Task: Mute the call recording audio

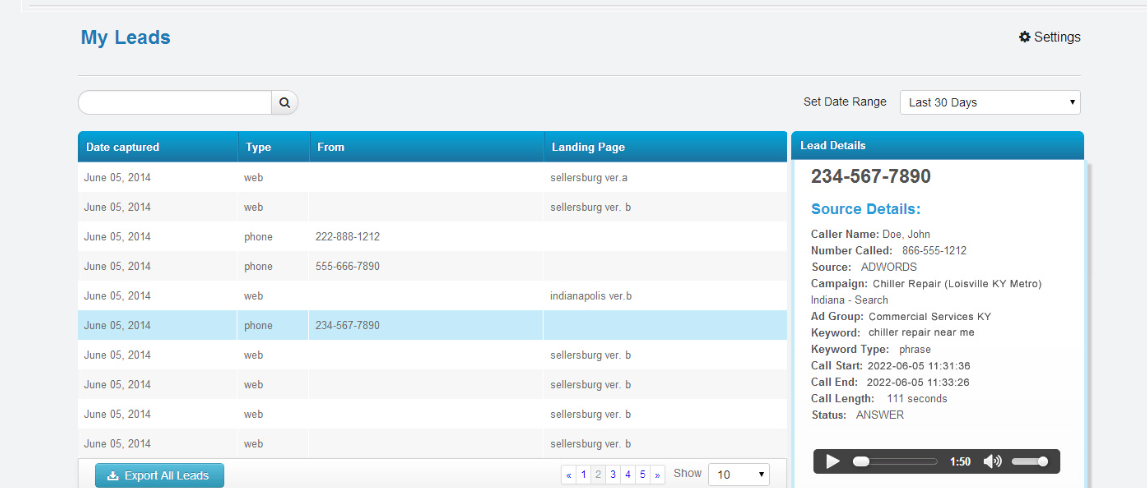Action: (992, 461)
